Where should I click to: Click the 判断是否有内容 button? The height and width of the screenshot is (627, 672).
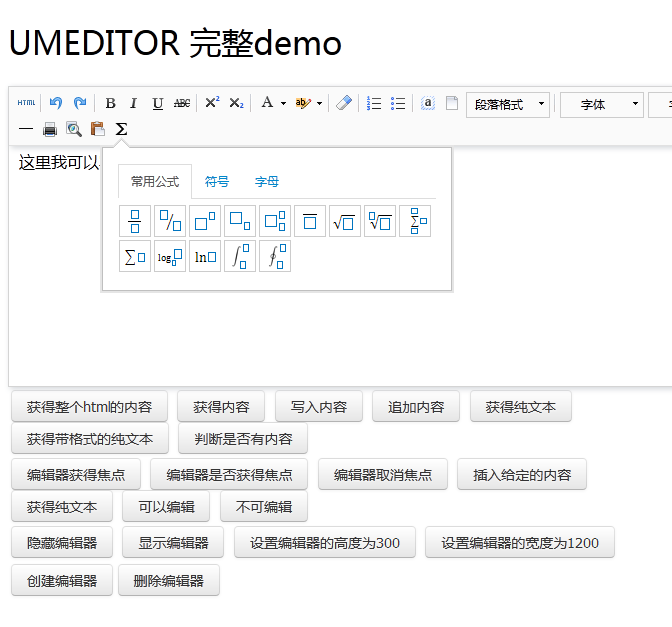(243, 438)
